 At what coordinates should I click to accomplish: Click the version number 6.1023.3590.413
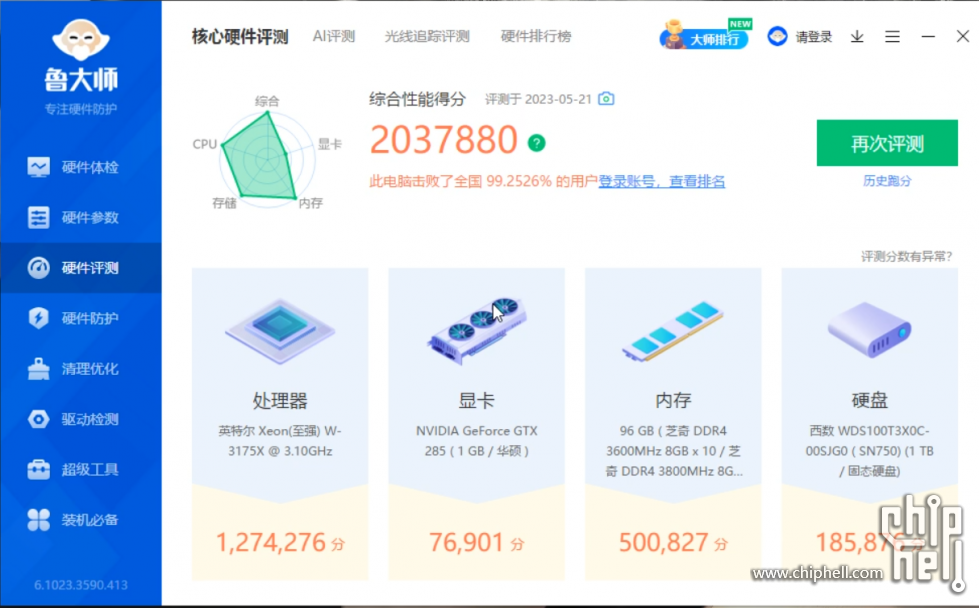tap(81, 585)
